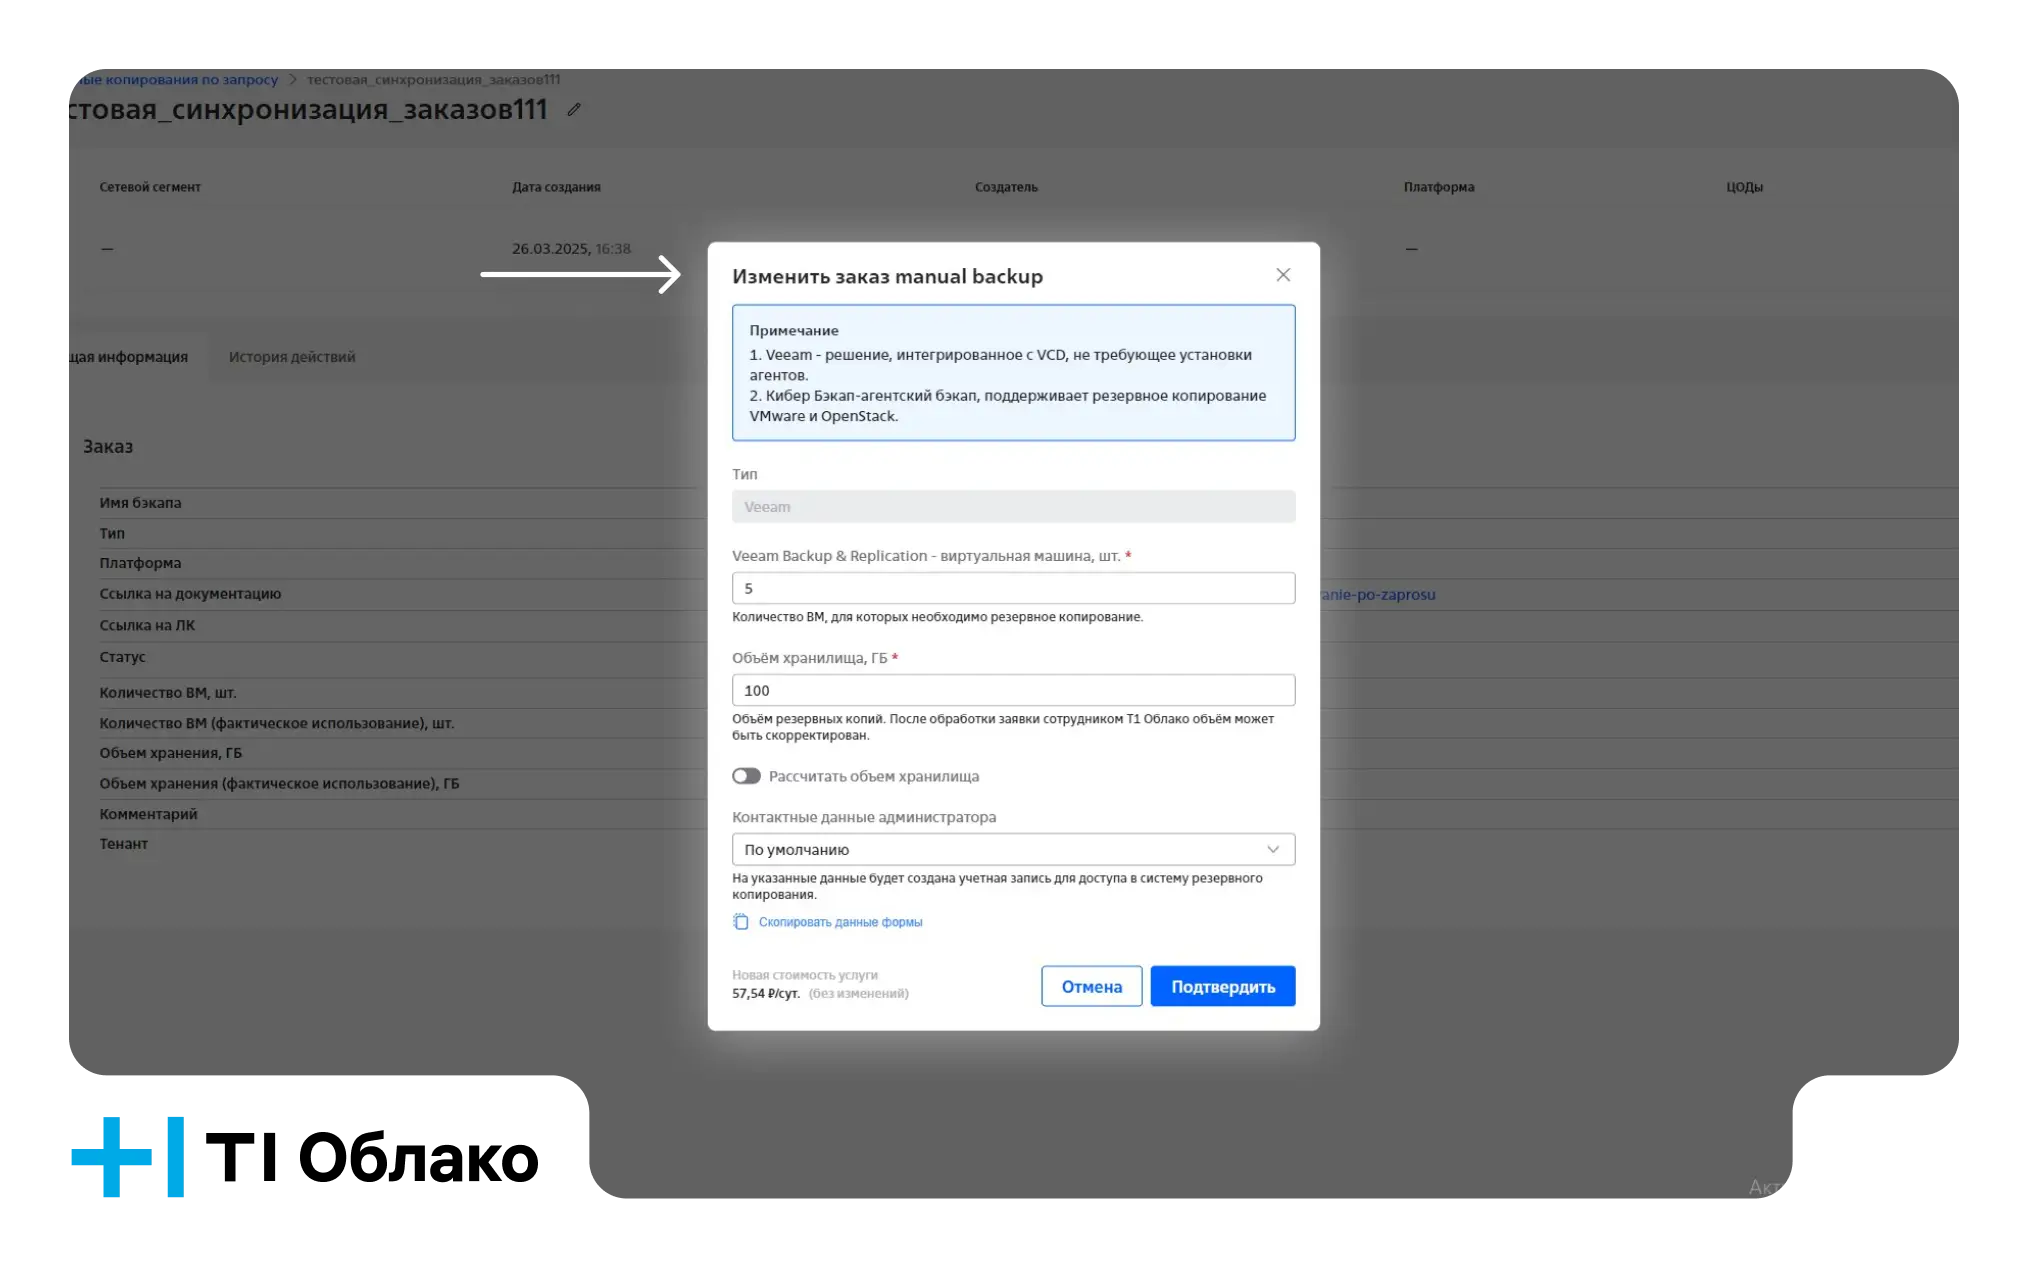This screenshot has width=2028, height=1268.
Task: Click the pencil edit icon beside order title
Action: 574,110
